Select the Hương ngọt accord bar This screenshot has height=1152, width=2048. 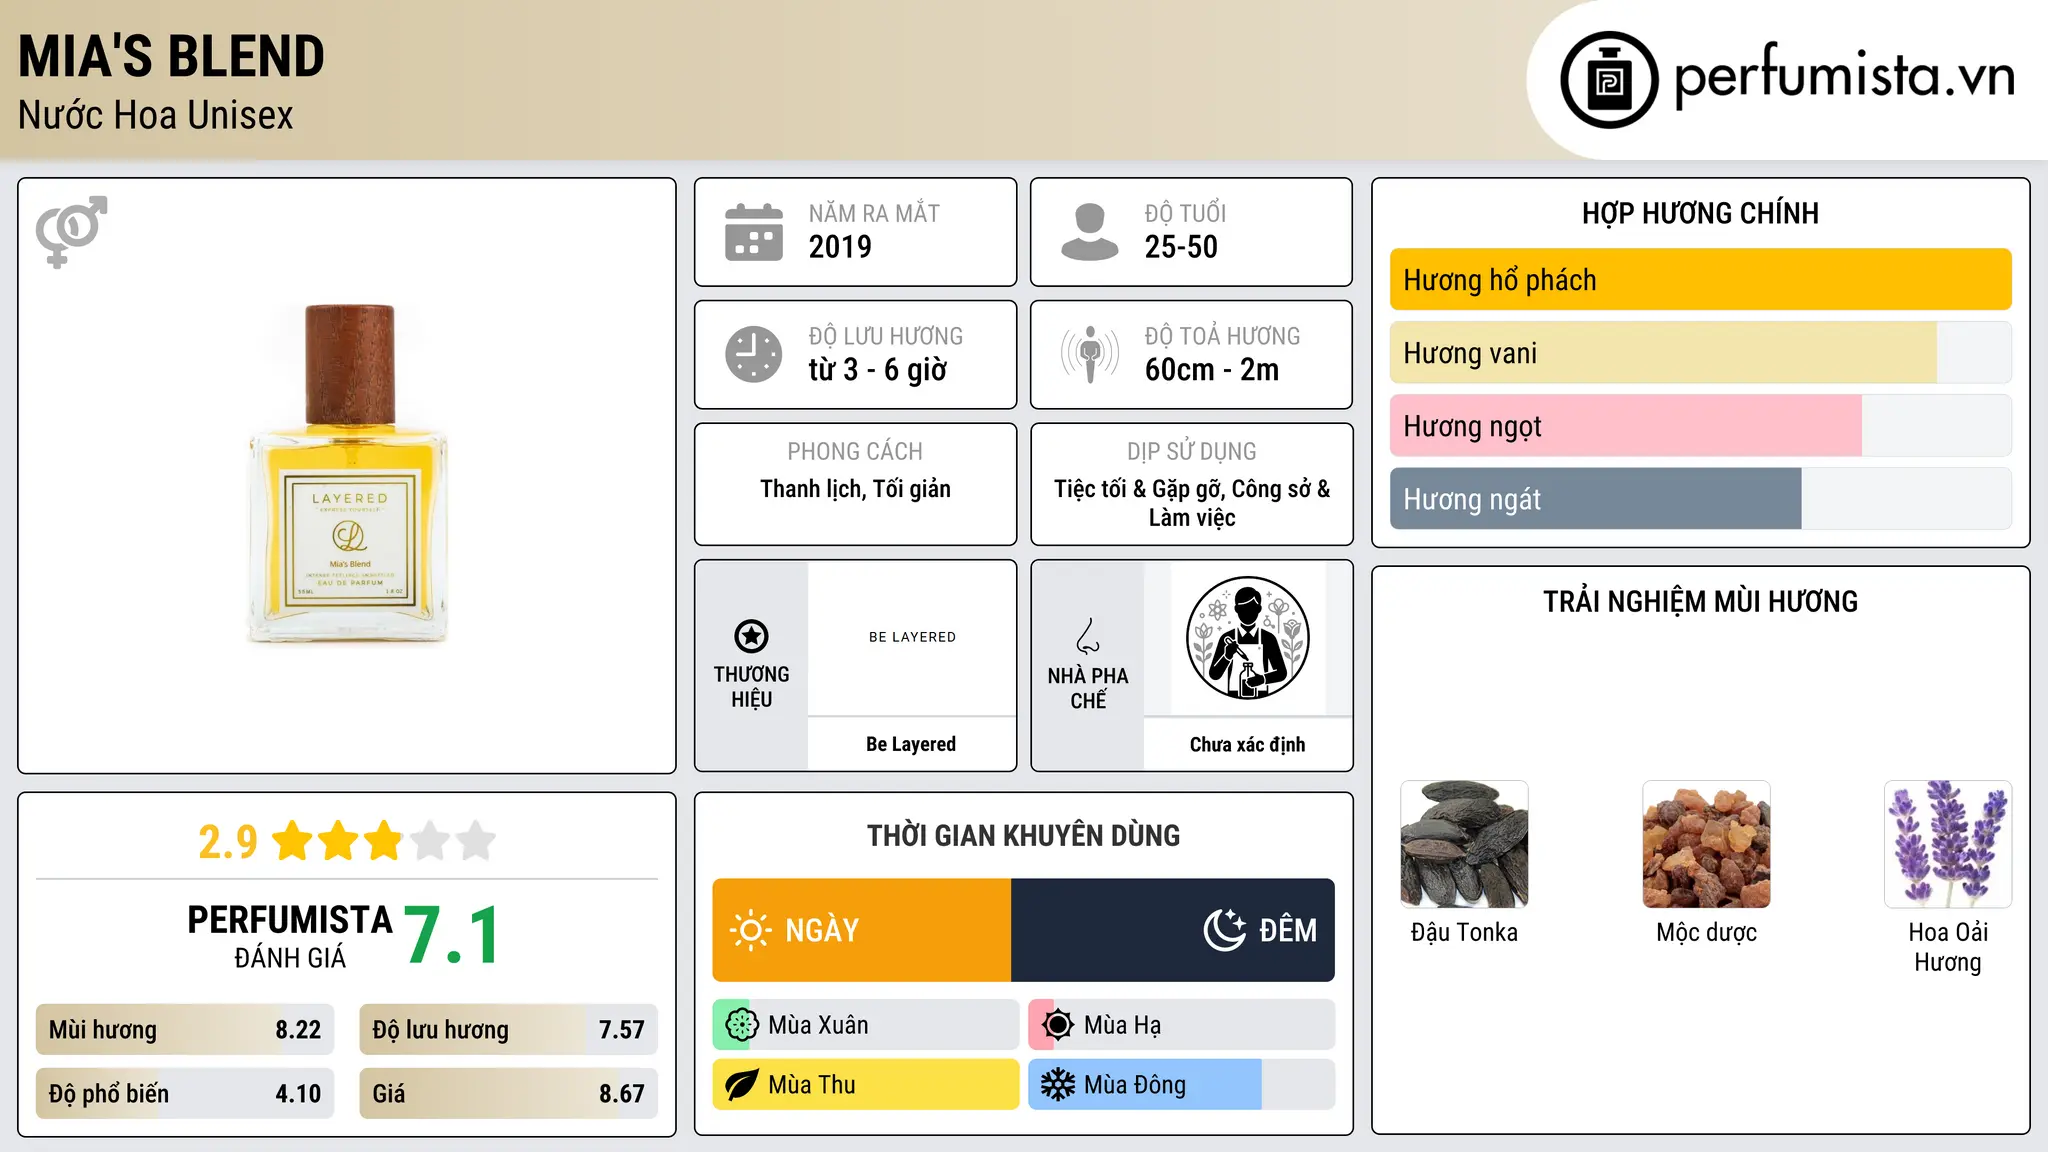[x=1700, y=426]
